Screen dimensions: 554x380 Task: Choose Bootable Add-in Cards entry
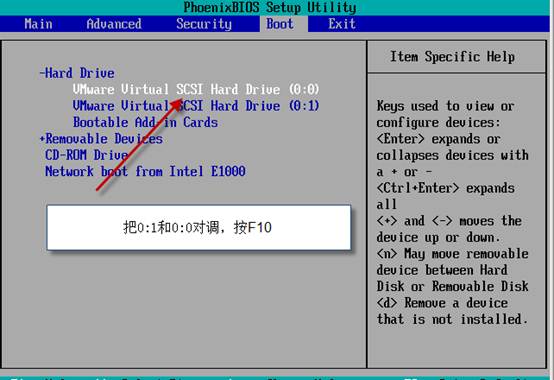(x=145, y=122)
